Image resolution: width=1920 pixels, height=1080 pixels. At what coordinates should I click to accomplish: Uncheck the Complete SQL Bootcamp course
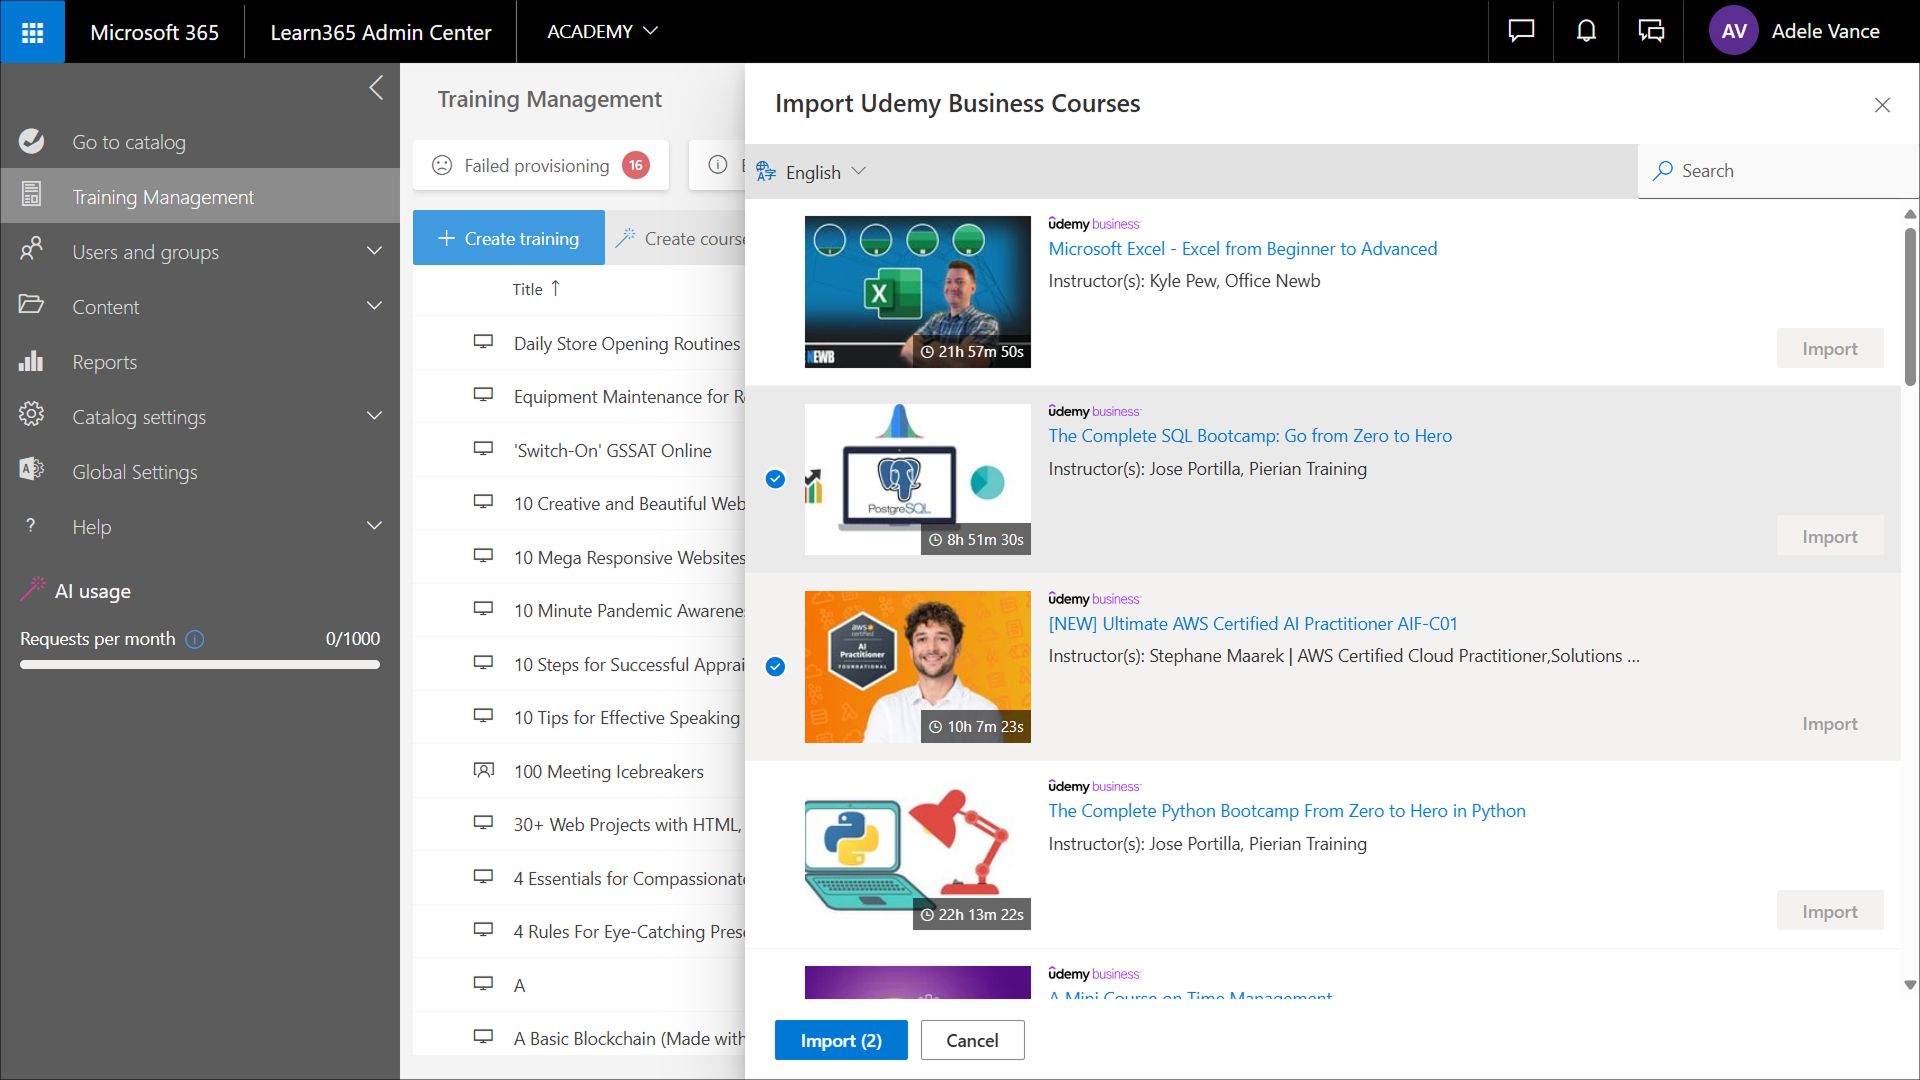(775, 479)
